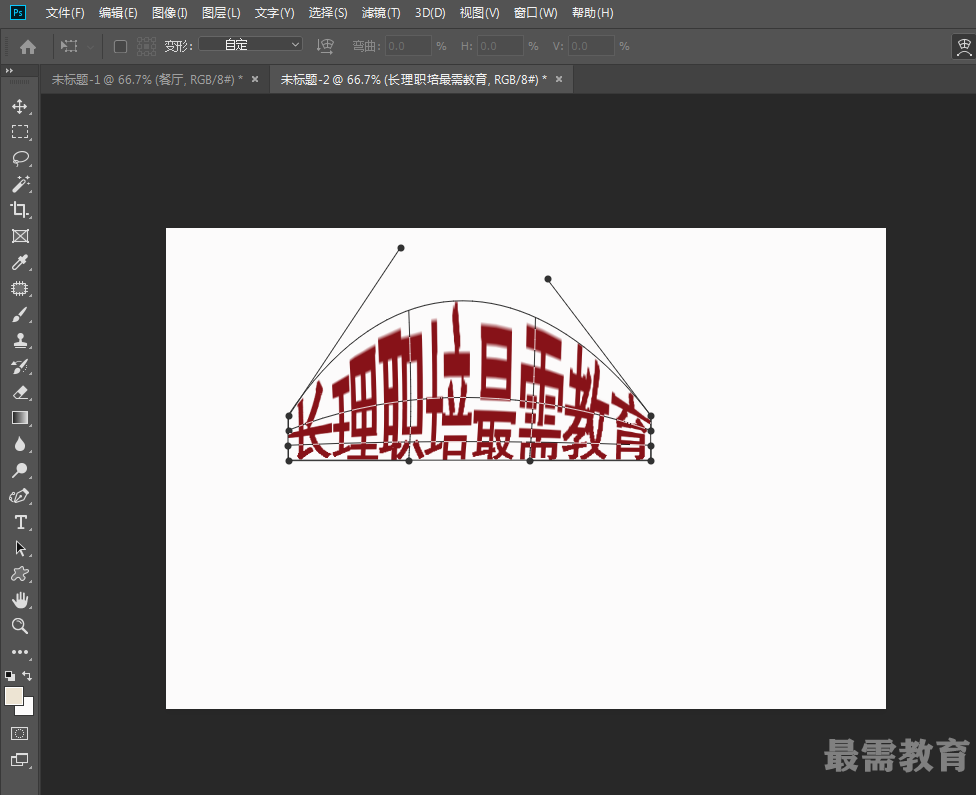The height and width of the screenshot is (795, 976).
Task: Select the Frame tool
Action: [x=20, y=236]
